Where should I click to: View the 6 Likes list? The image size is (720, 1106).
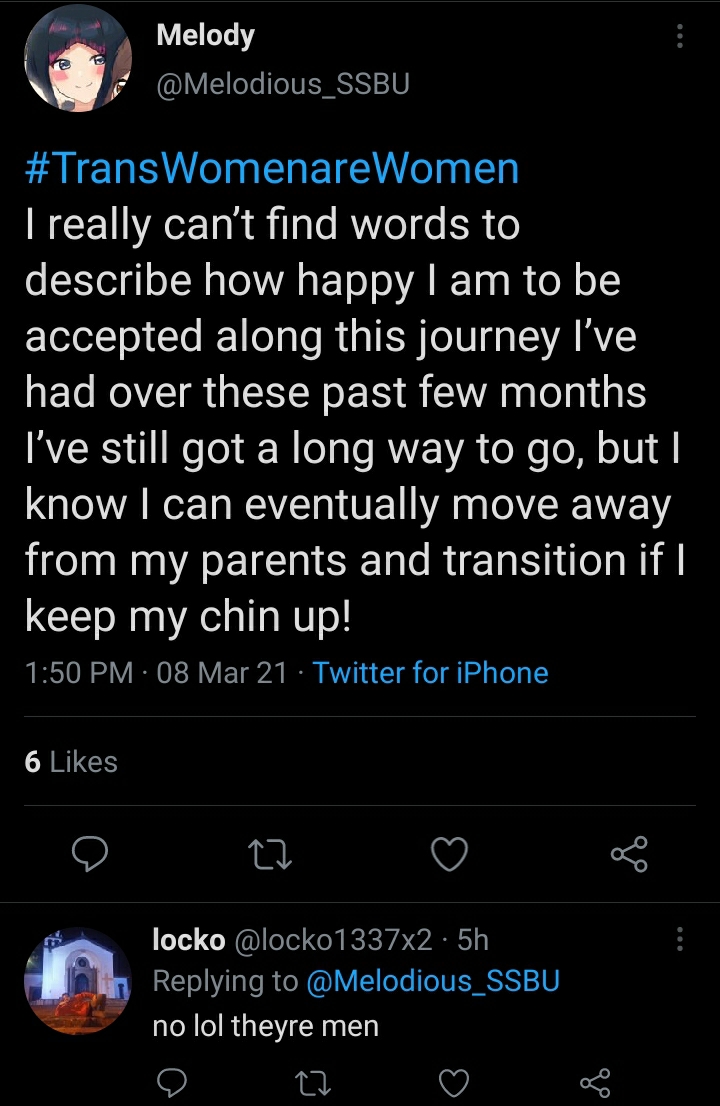[x=71, y=762]
